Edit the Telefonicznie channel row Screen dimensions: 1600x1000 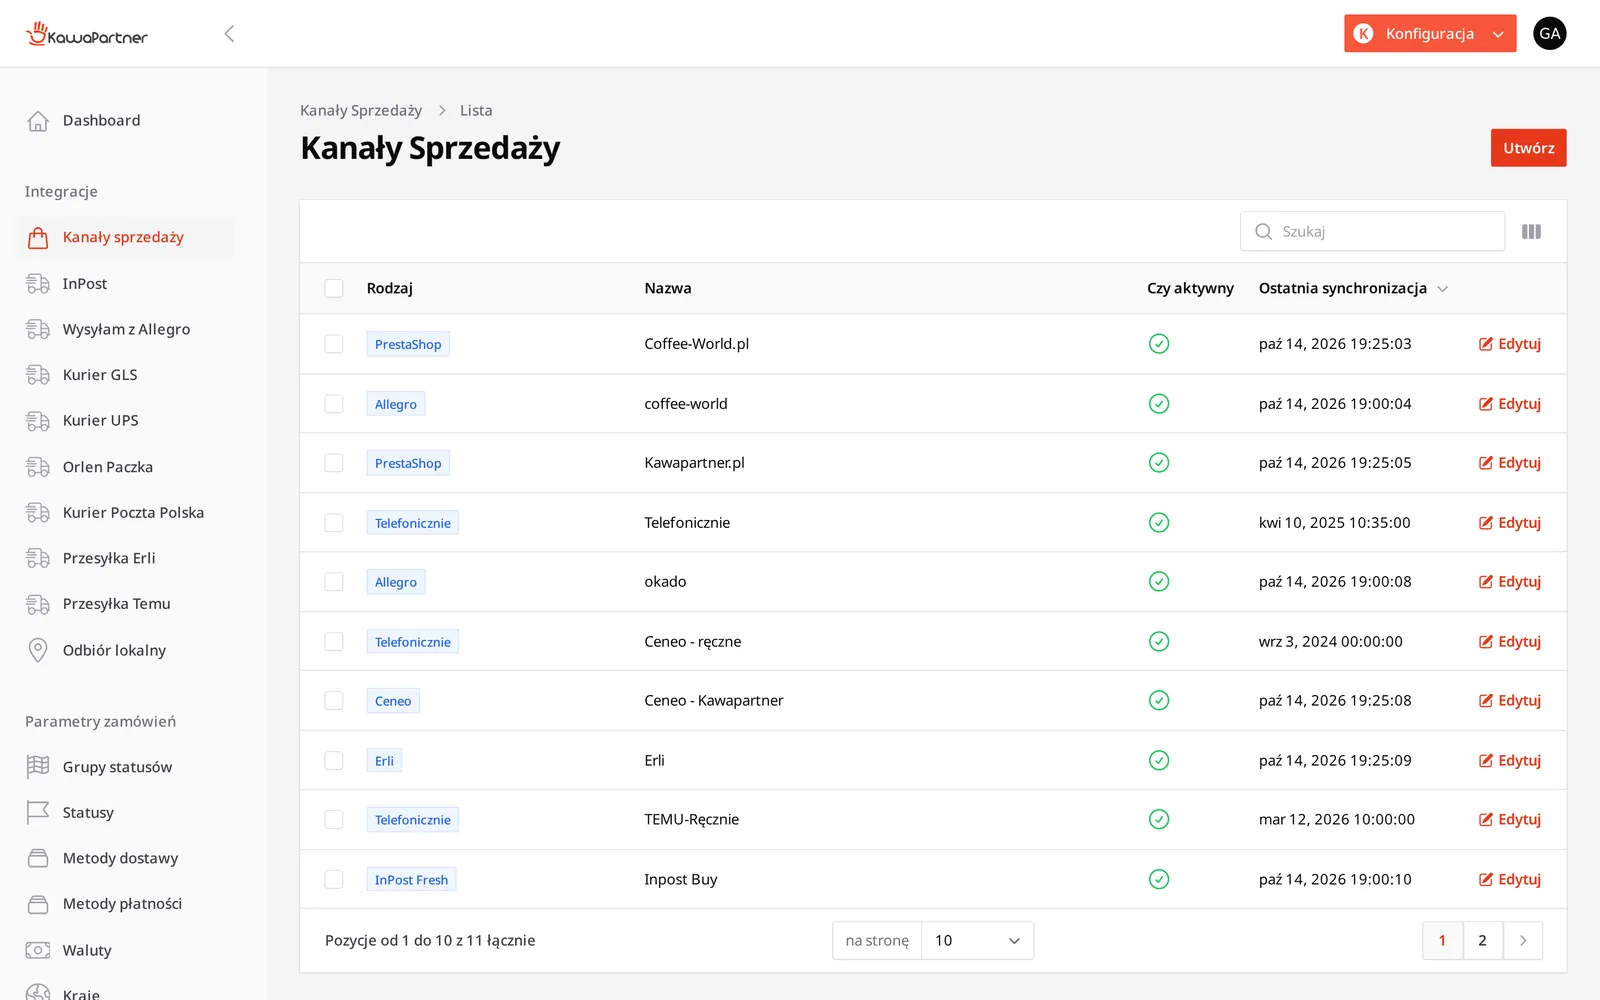click(1509, 523)
